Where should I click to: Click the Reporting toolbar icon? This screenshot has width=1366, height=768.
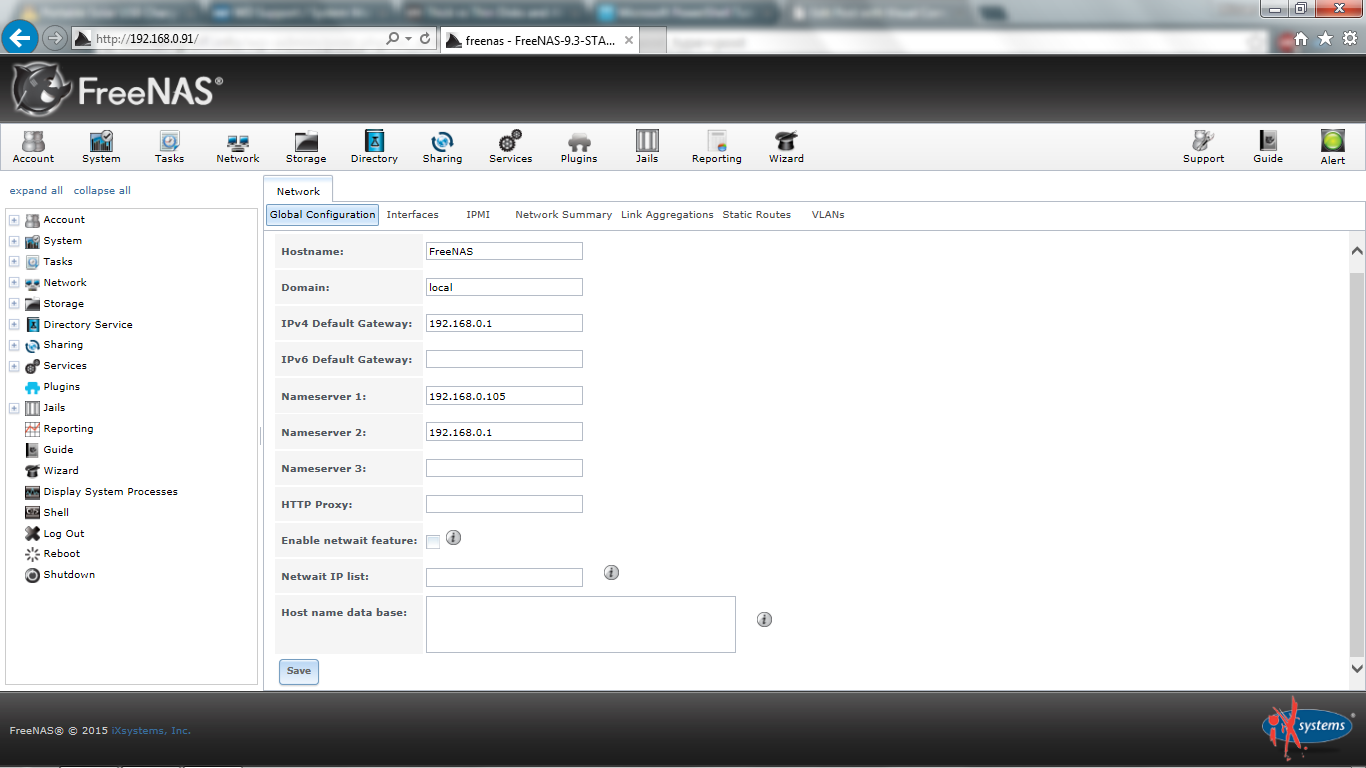716,146
